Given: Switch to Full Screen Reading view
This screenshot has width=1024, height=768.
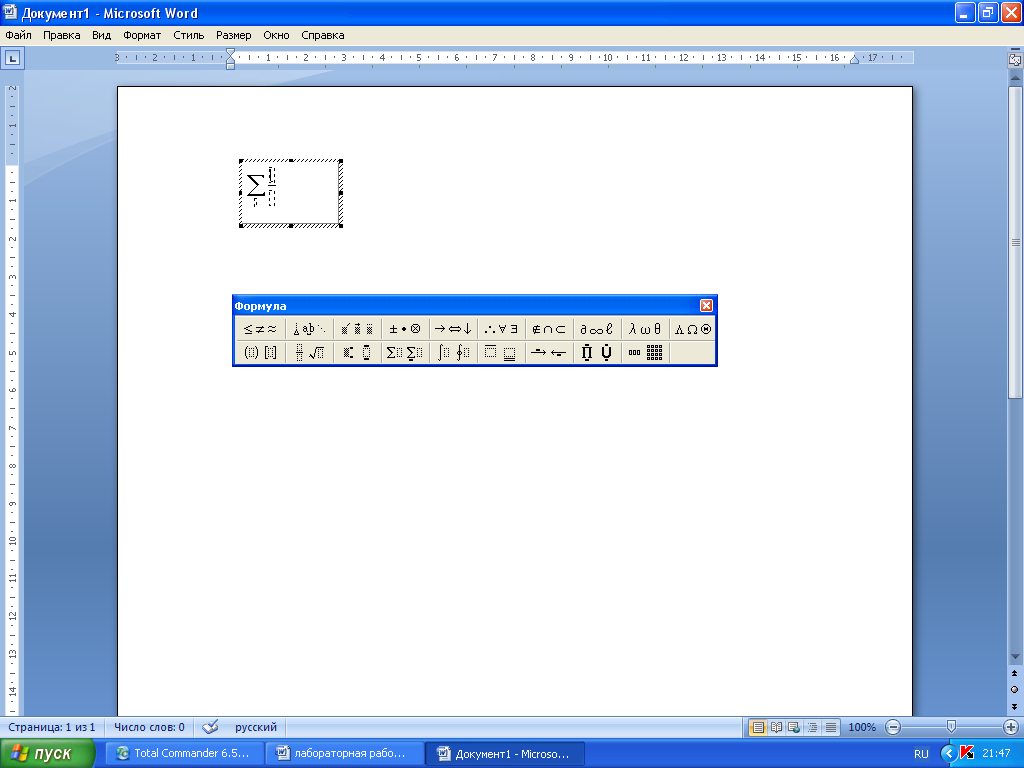Looking at the screenshot, I should coord(776,727).
